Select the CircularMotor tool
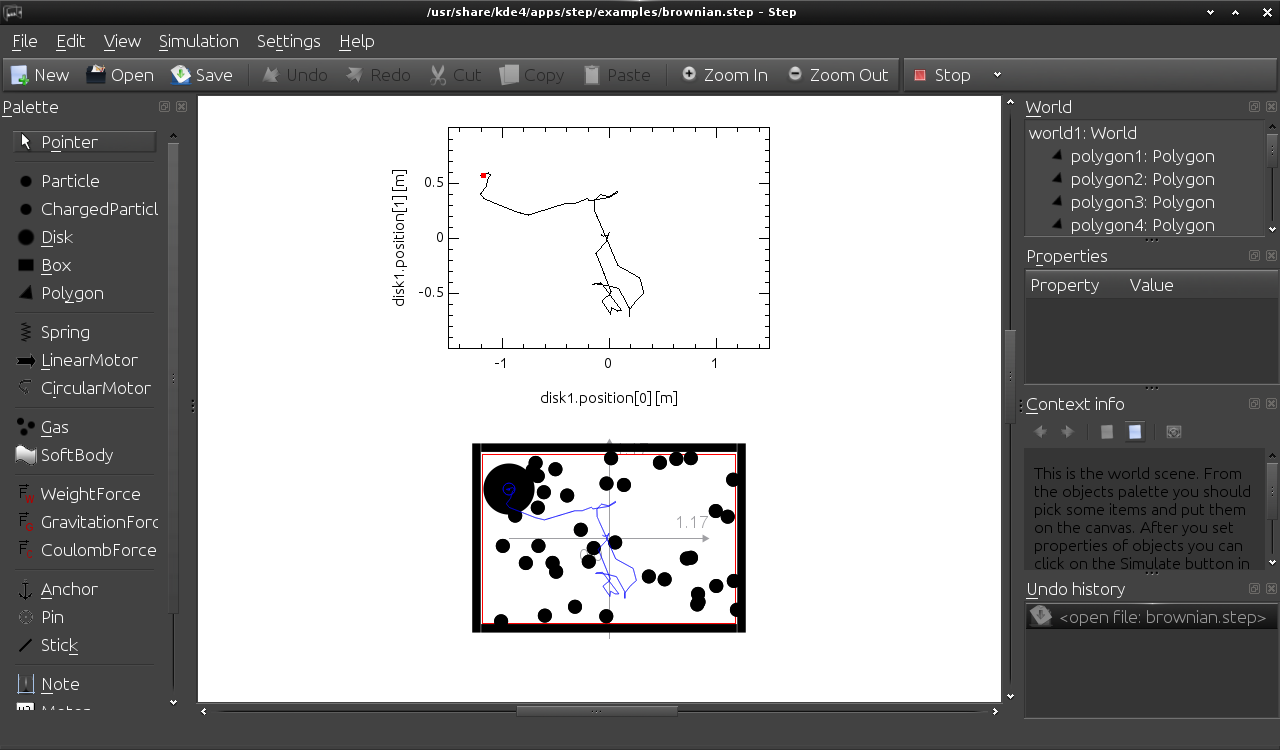The width and height of the screenshot is (1280, 750). [x=85, y=388]
